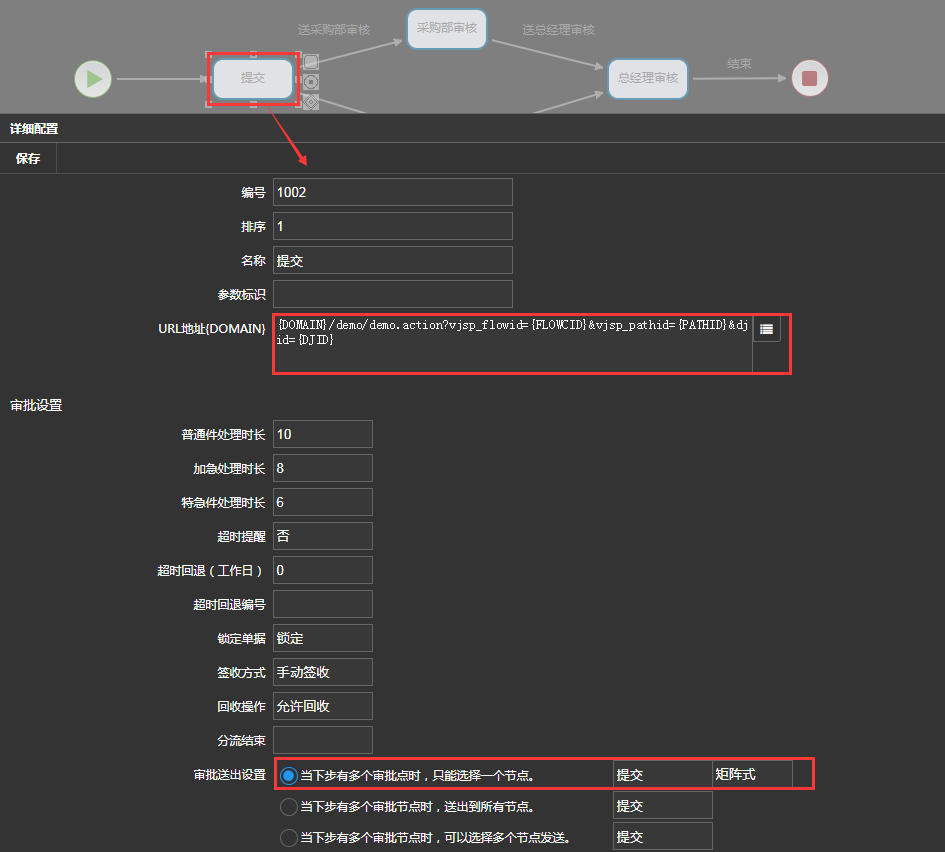The image size is (945, 852).
Task: Click the green start node icon
Action: [x=93, y=78]
